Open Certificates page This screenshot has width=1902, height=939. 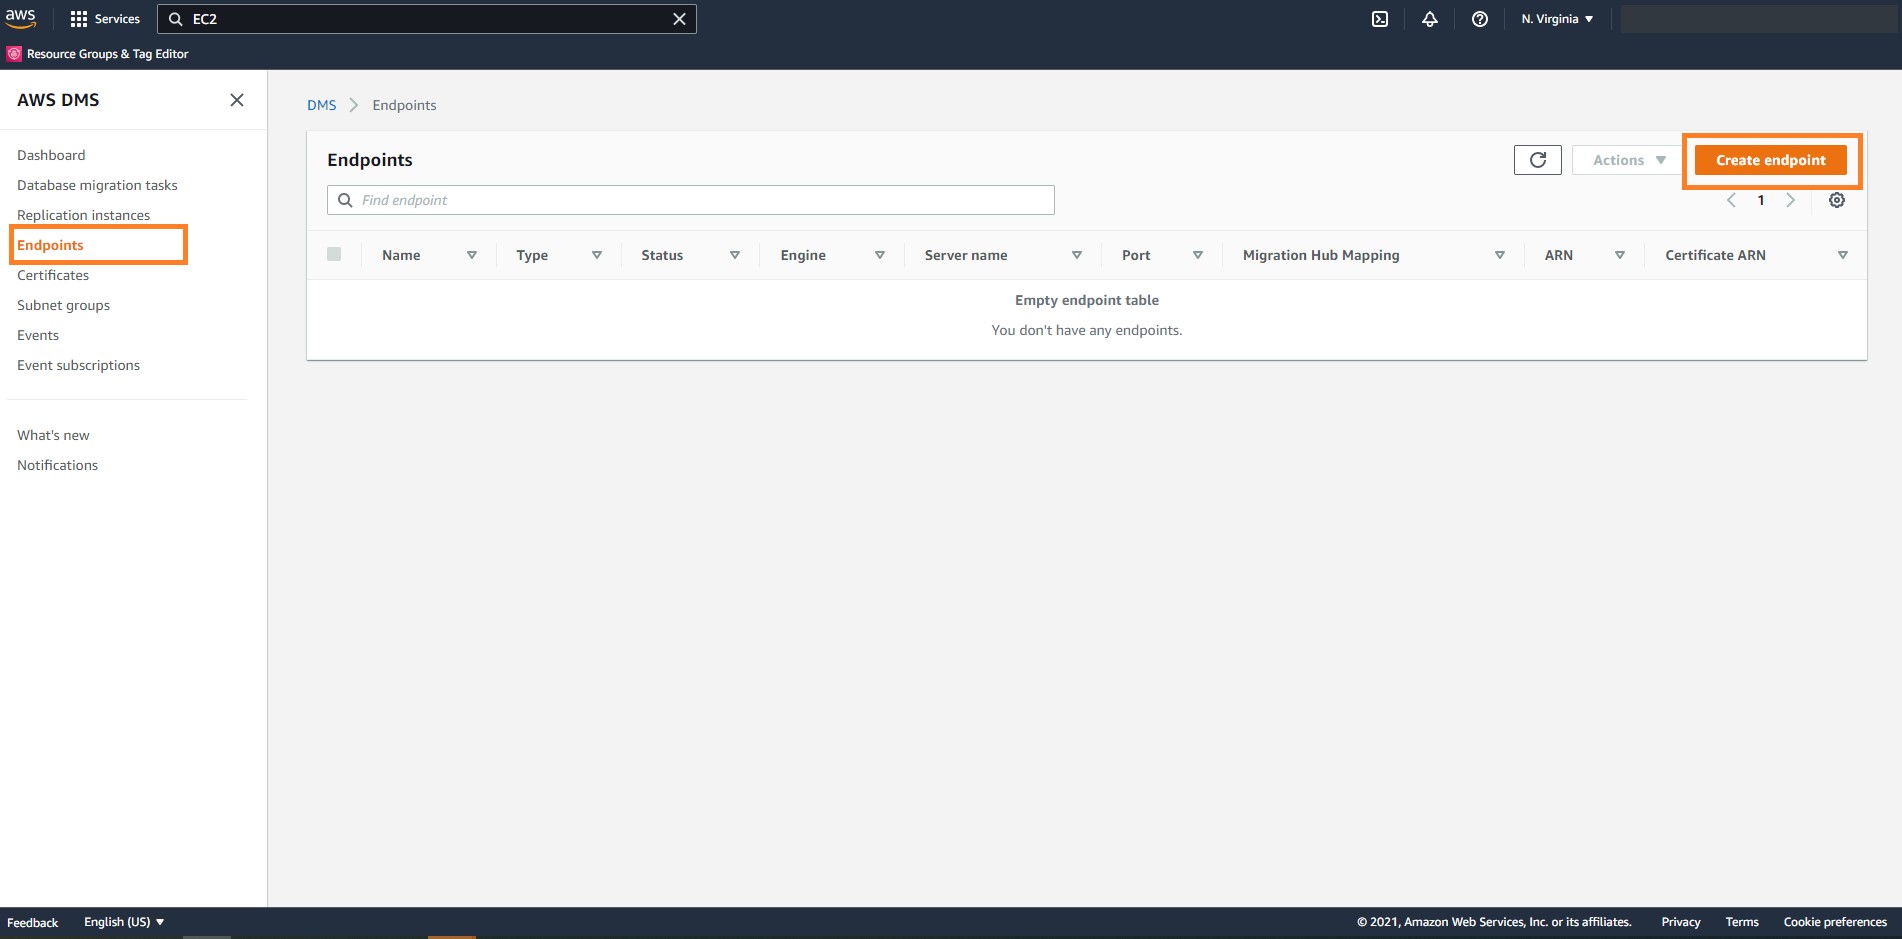(x=53, y=275)
